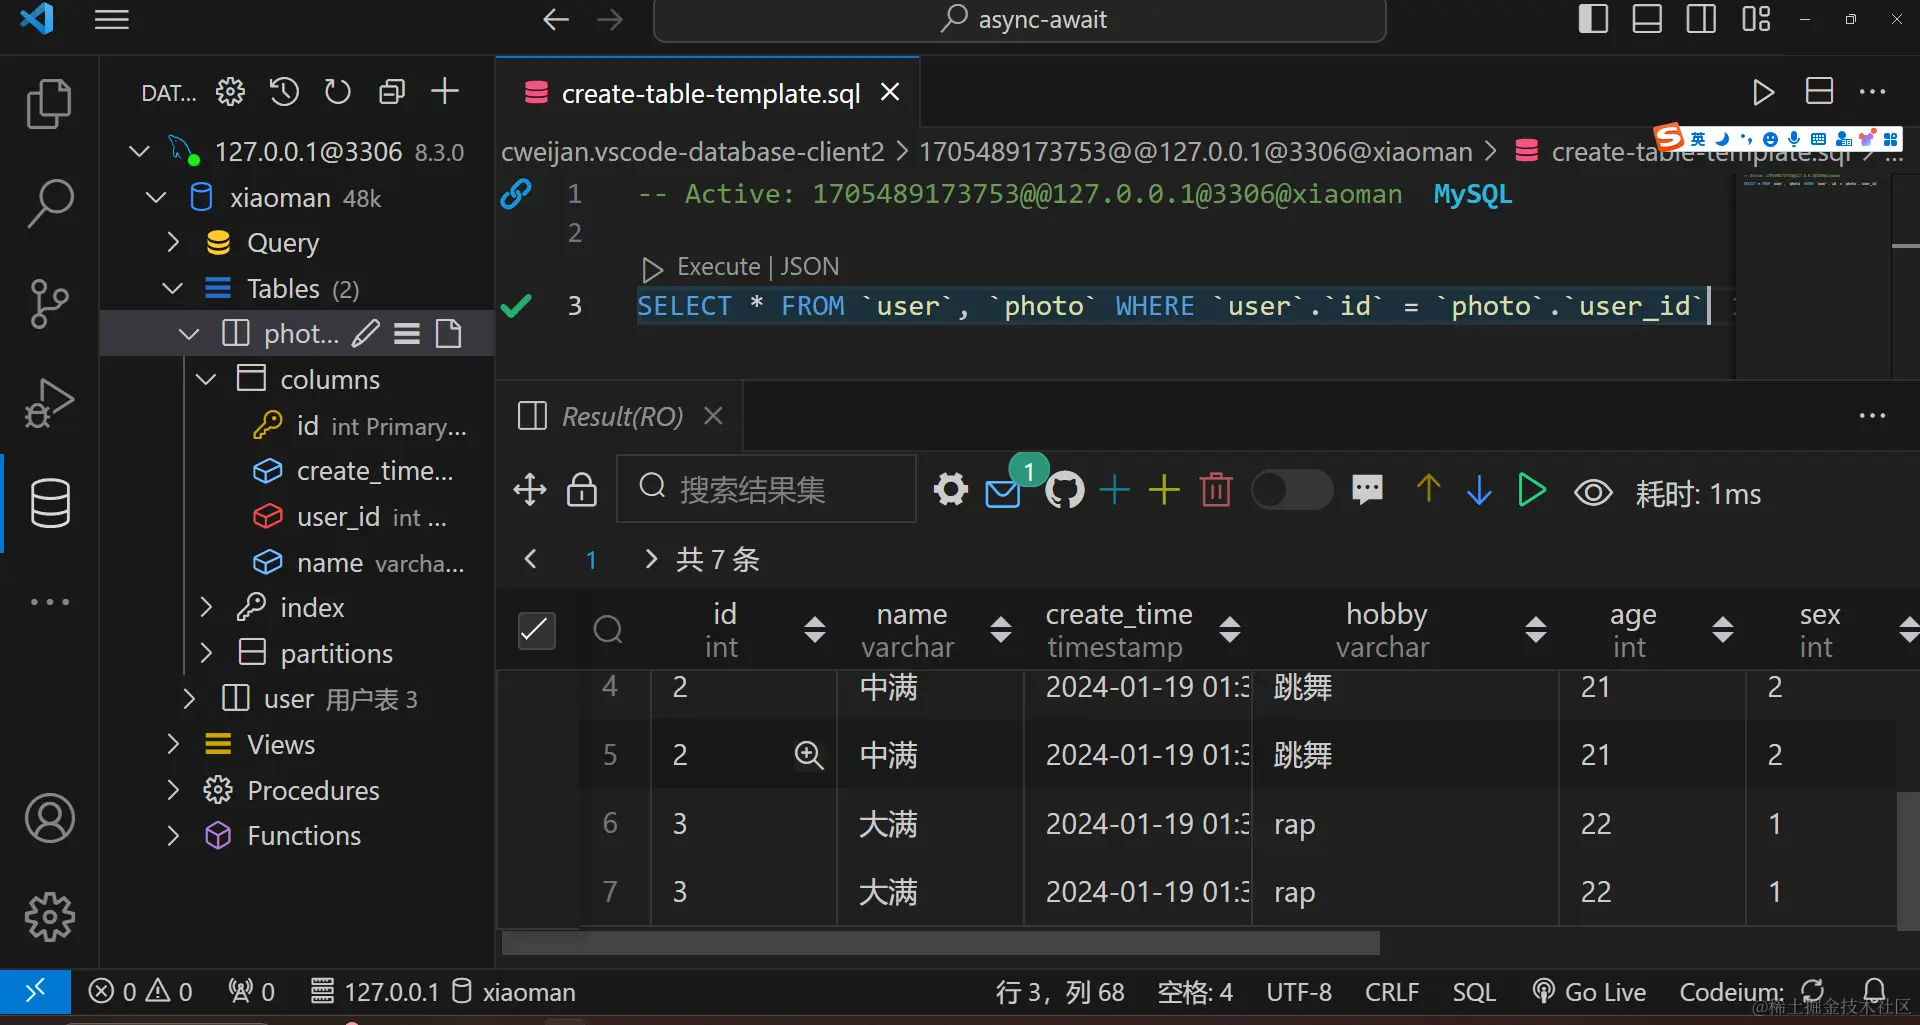Image resolution: width=1920 pixels, height=1025 pixels.
Task: Collapse the columns node
Action: click(206, 379)
